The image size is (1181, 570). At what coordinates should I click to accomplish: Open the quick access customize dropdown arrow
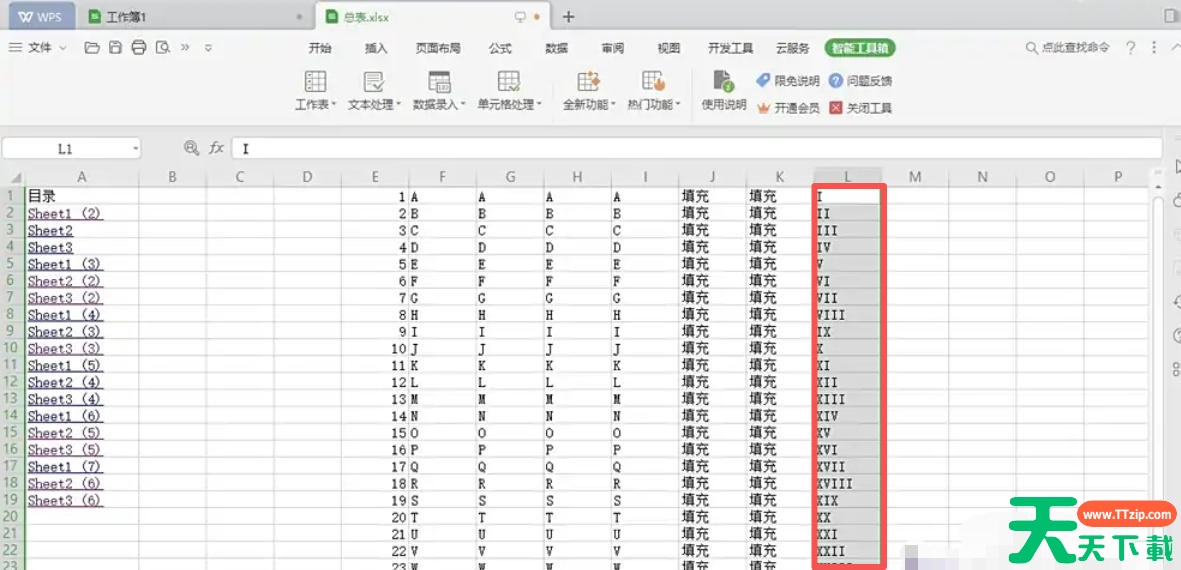pyautogui.click(x=209, y=48)
